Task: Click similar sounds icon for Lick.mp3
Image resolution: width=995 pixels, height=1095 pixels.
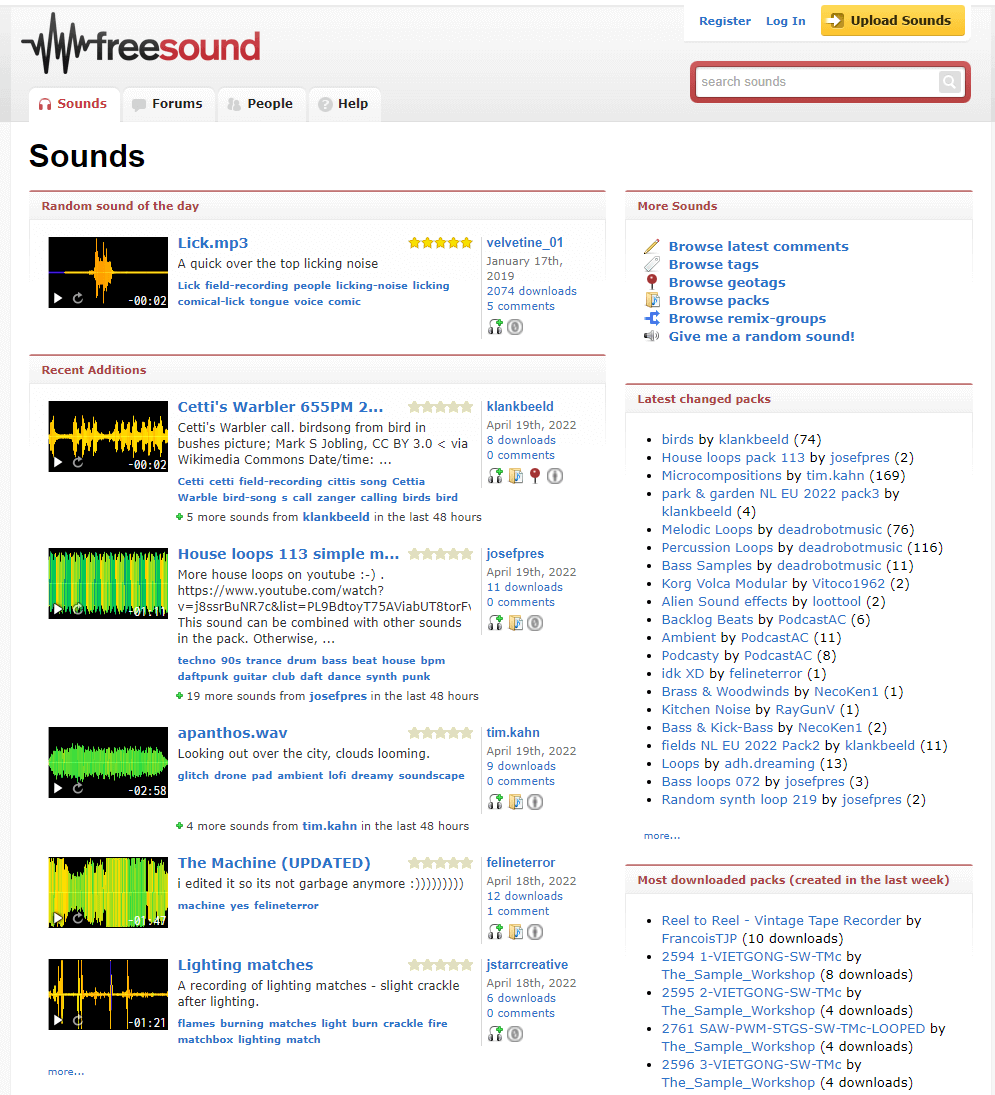Action: 495,327
